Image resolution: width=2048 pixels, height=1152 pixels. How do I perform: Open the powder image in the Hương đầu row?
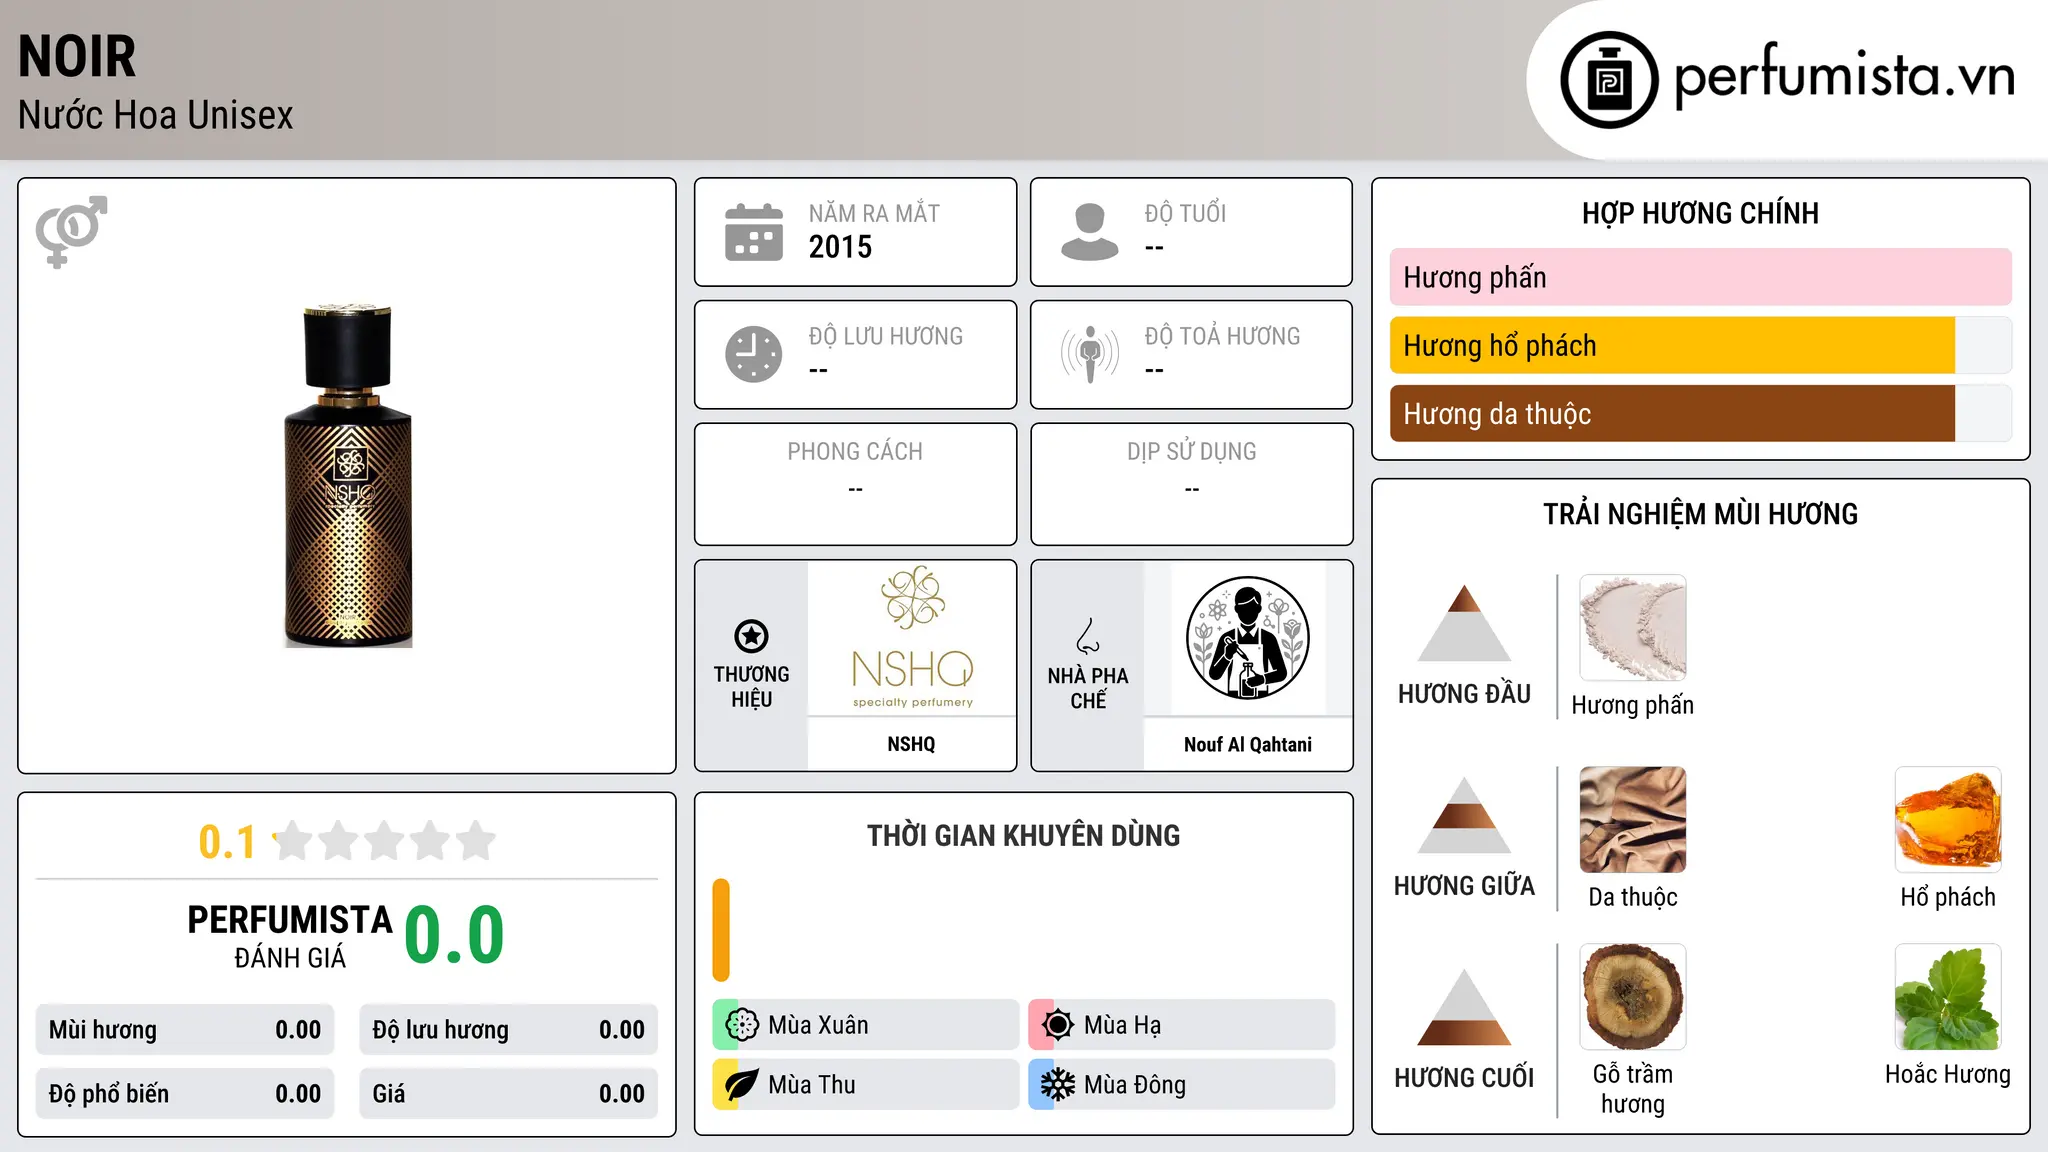pyautogui.click(x=1633, y=628)
